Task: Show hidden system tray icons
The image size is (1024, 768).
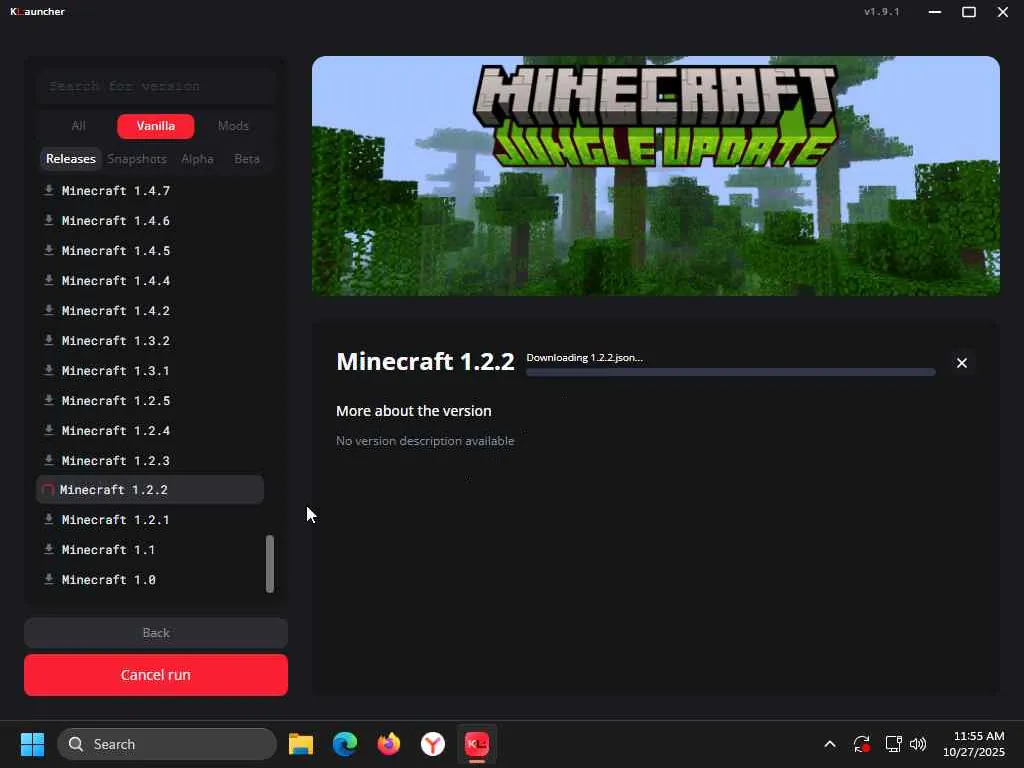Action: [x=830, y=744]
